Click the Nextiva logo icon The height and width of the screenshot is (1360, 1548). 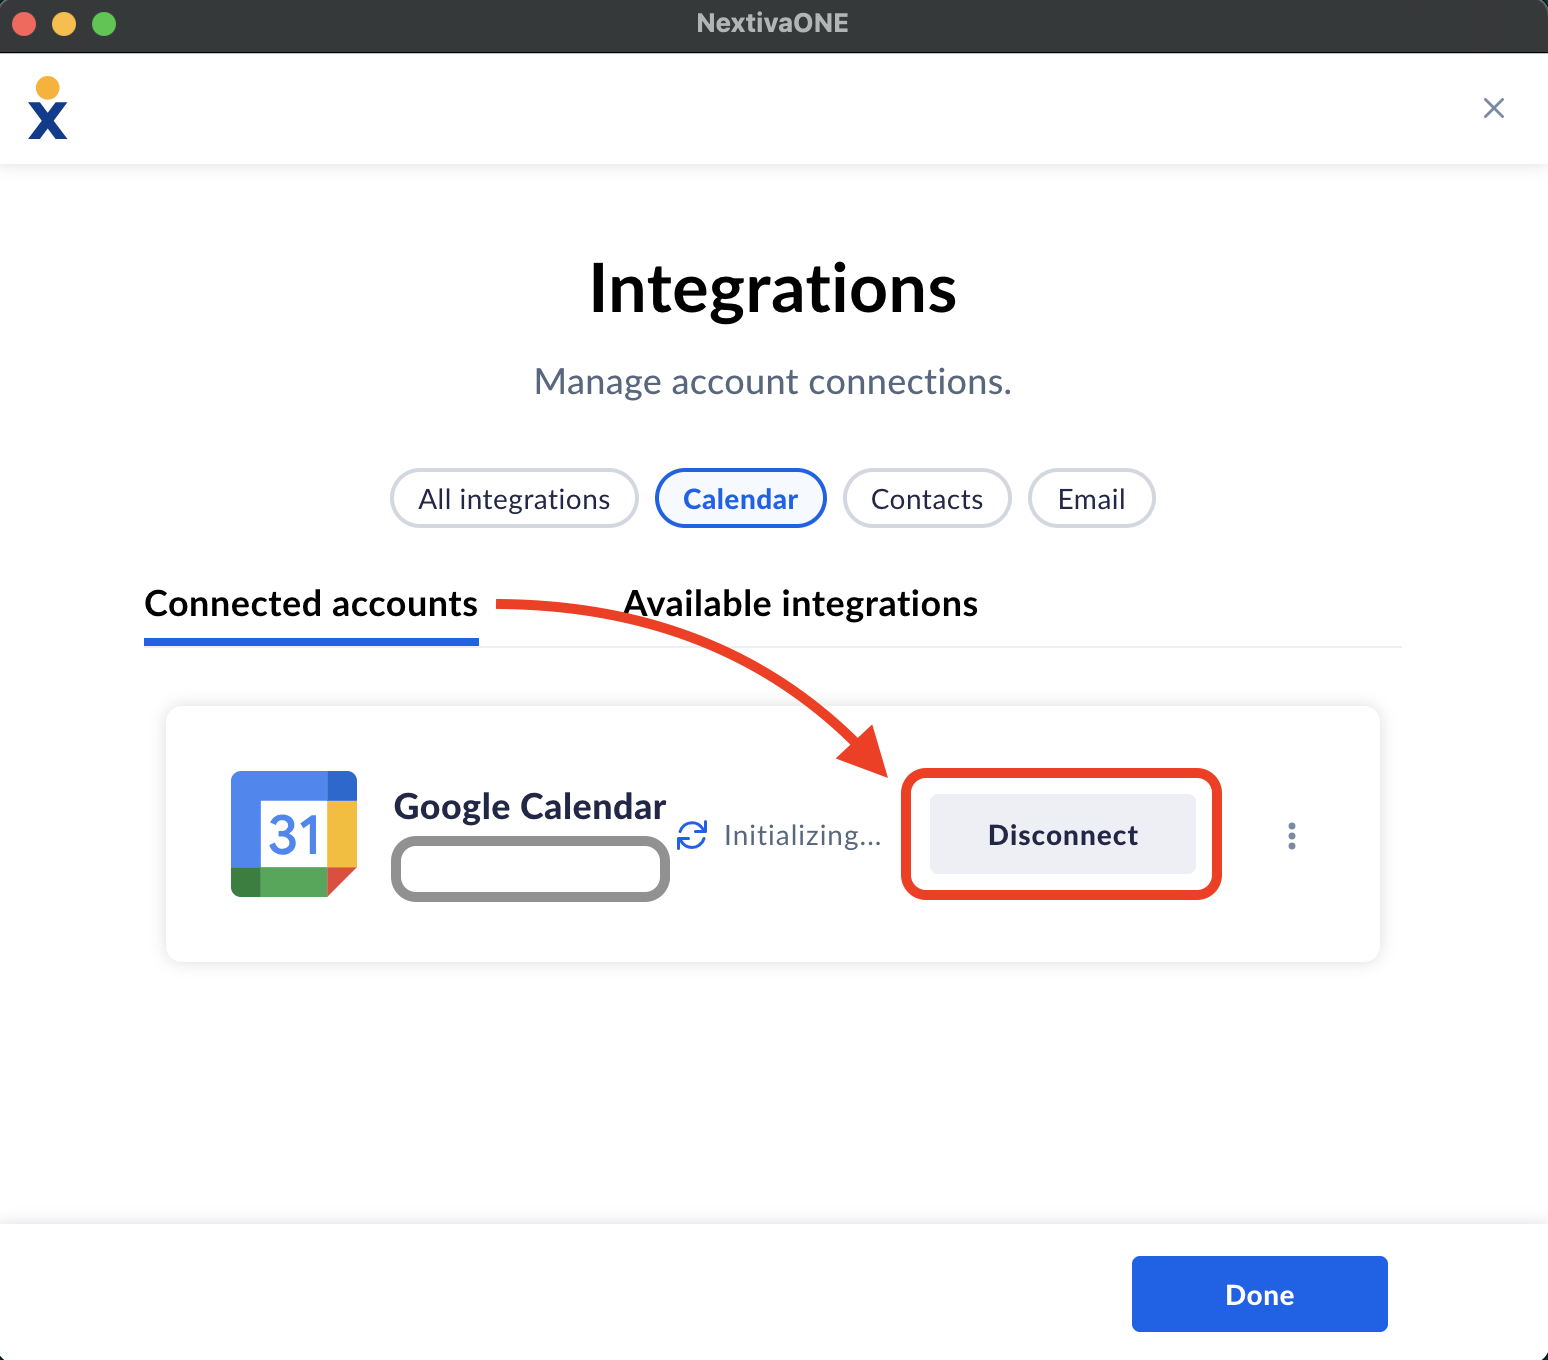(48, 108)
